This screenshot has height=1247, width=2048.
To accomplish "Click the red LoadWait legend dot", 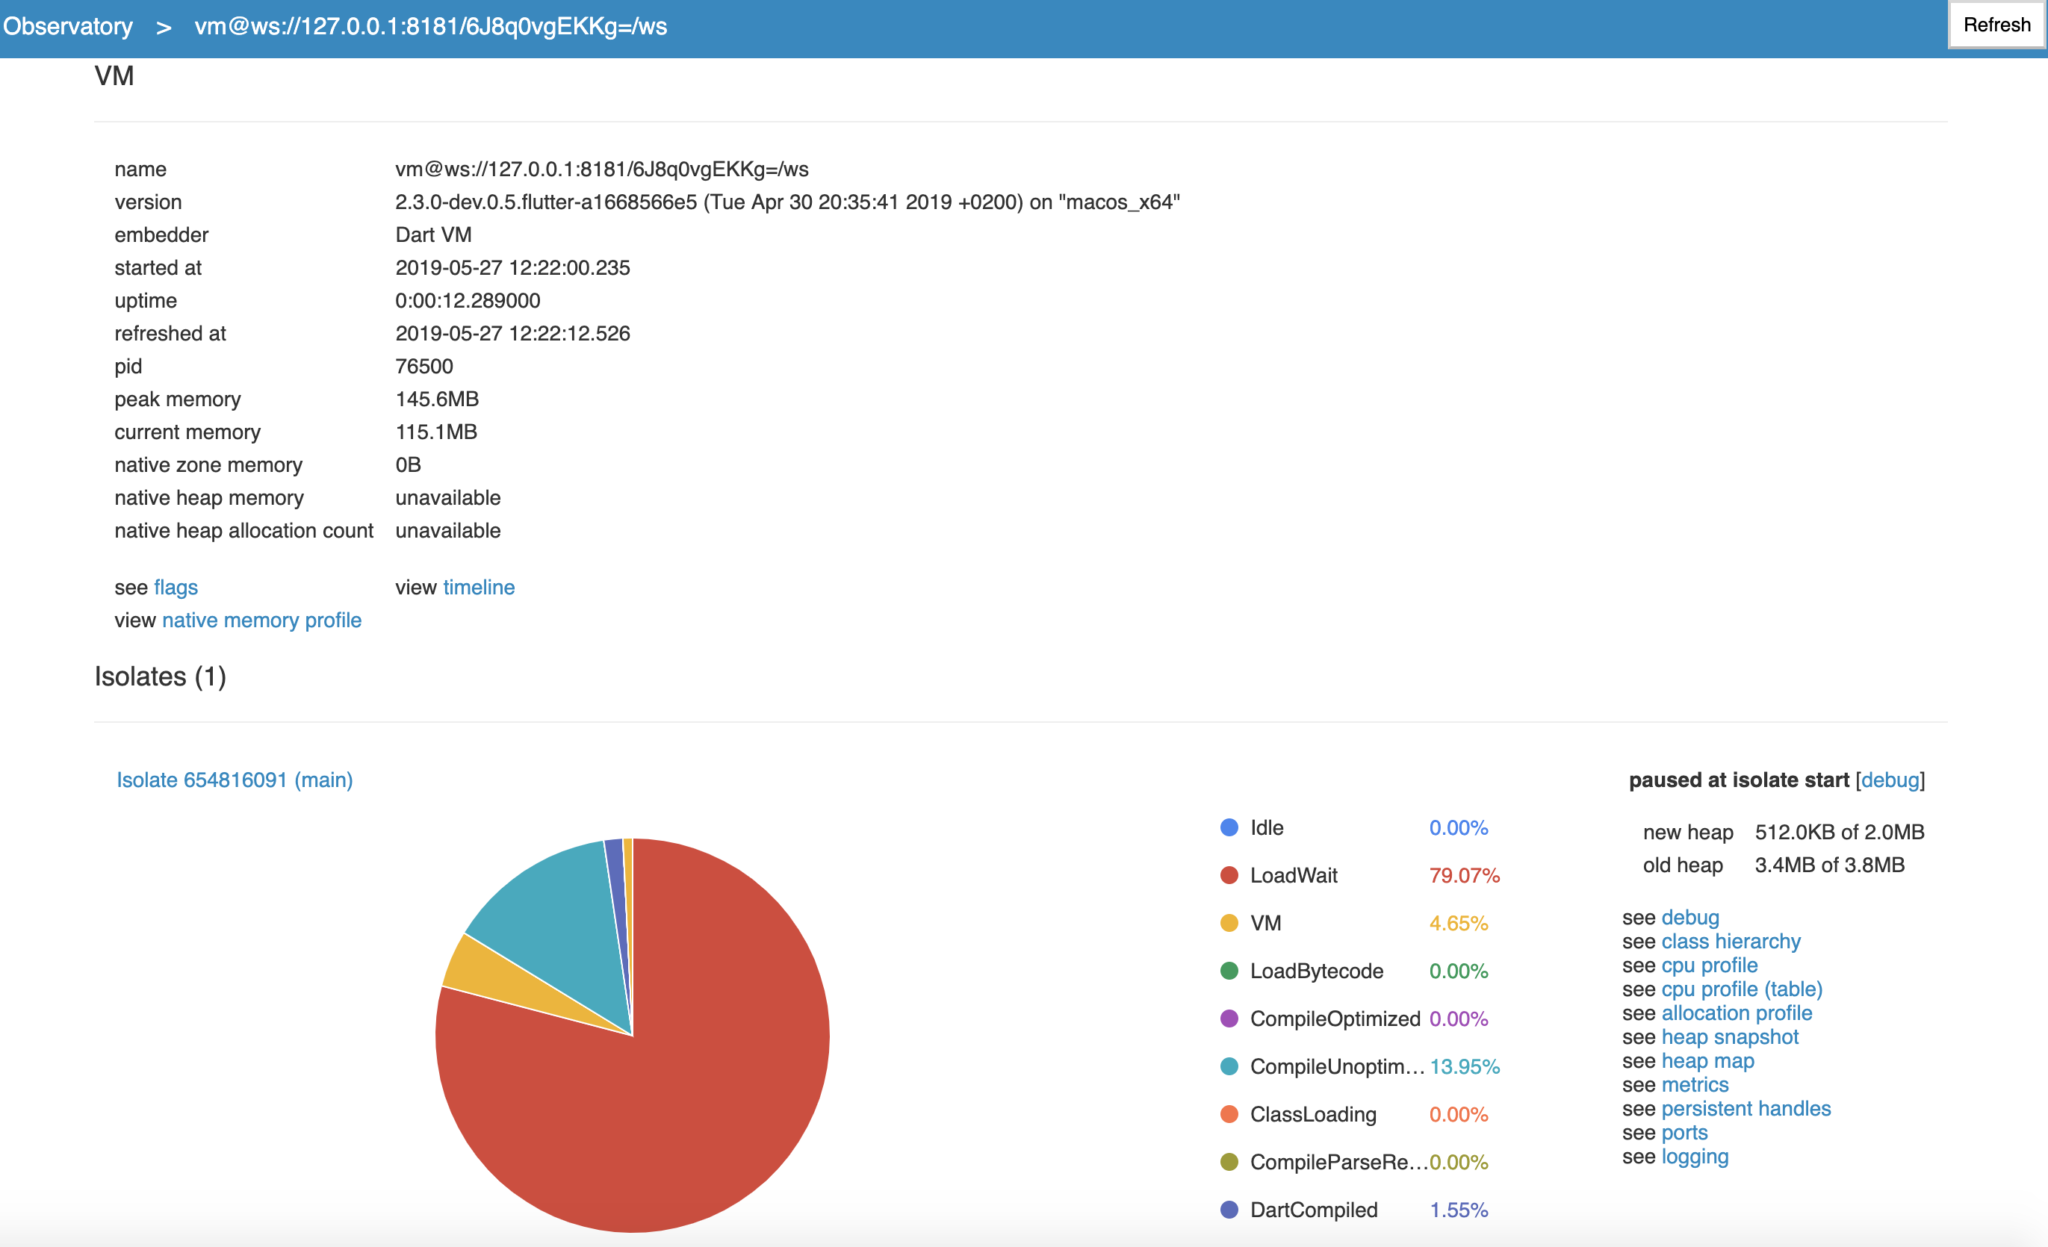I will tap(1229, 875).
